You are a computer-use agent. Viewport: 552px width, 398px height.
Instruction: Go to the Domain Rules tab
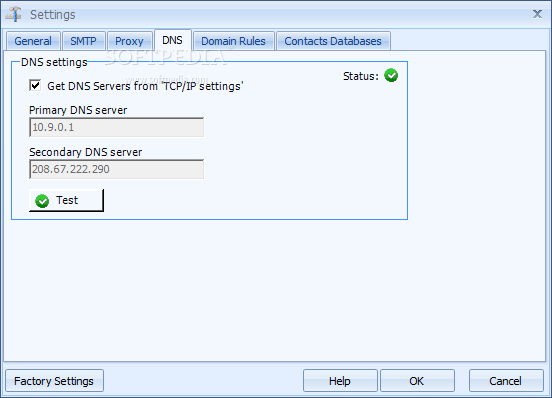233,41
